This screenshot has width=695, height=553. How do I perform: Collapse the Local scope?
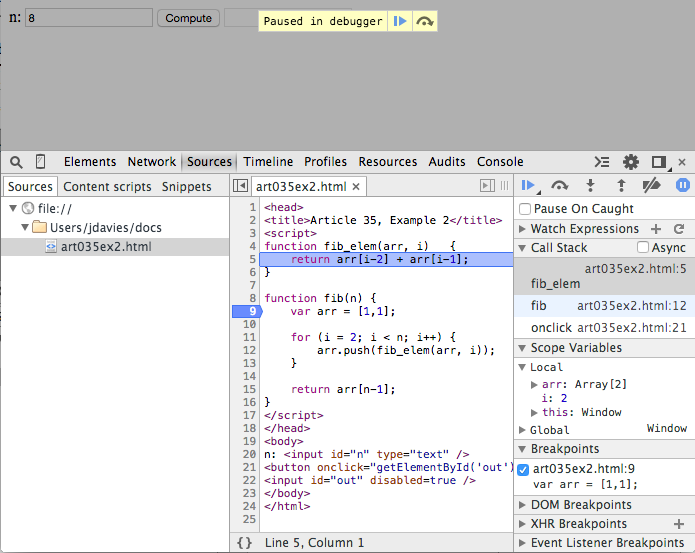522,367
